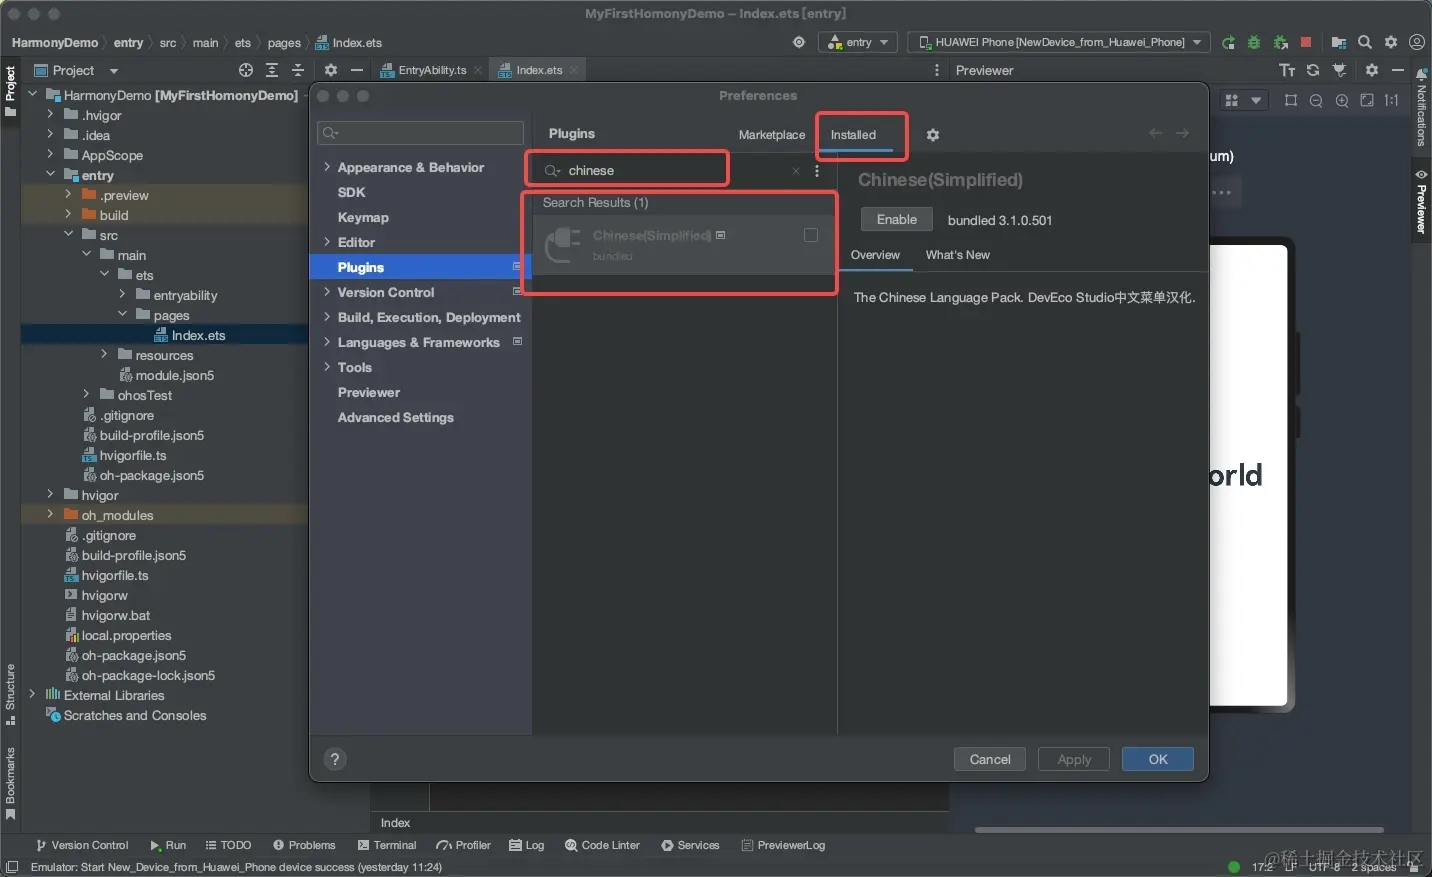Select Index.ets in the project tree
Viewport: 1432px width, 877px height.
[x=198, y=335]
